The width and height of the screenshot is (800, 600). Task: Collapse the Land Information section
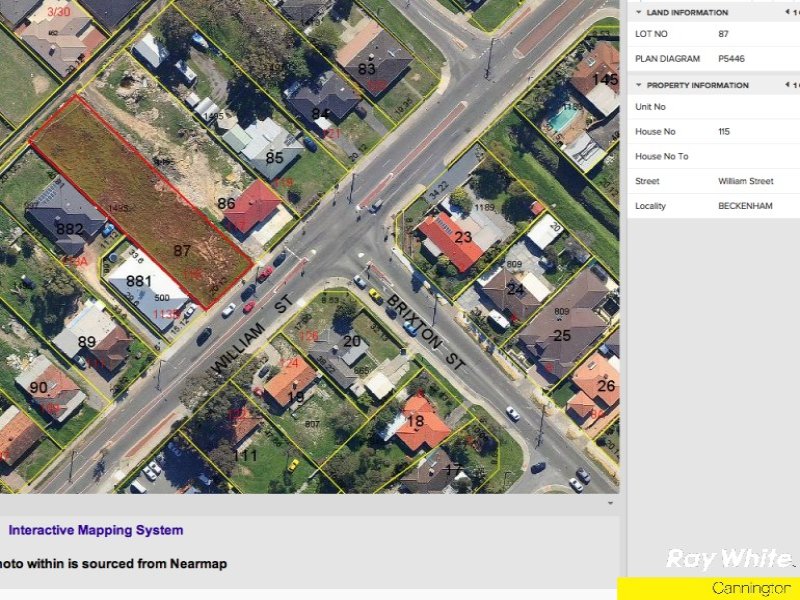pos(637,12)
